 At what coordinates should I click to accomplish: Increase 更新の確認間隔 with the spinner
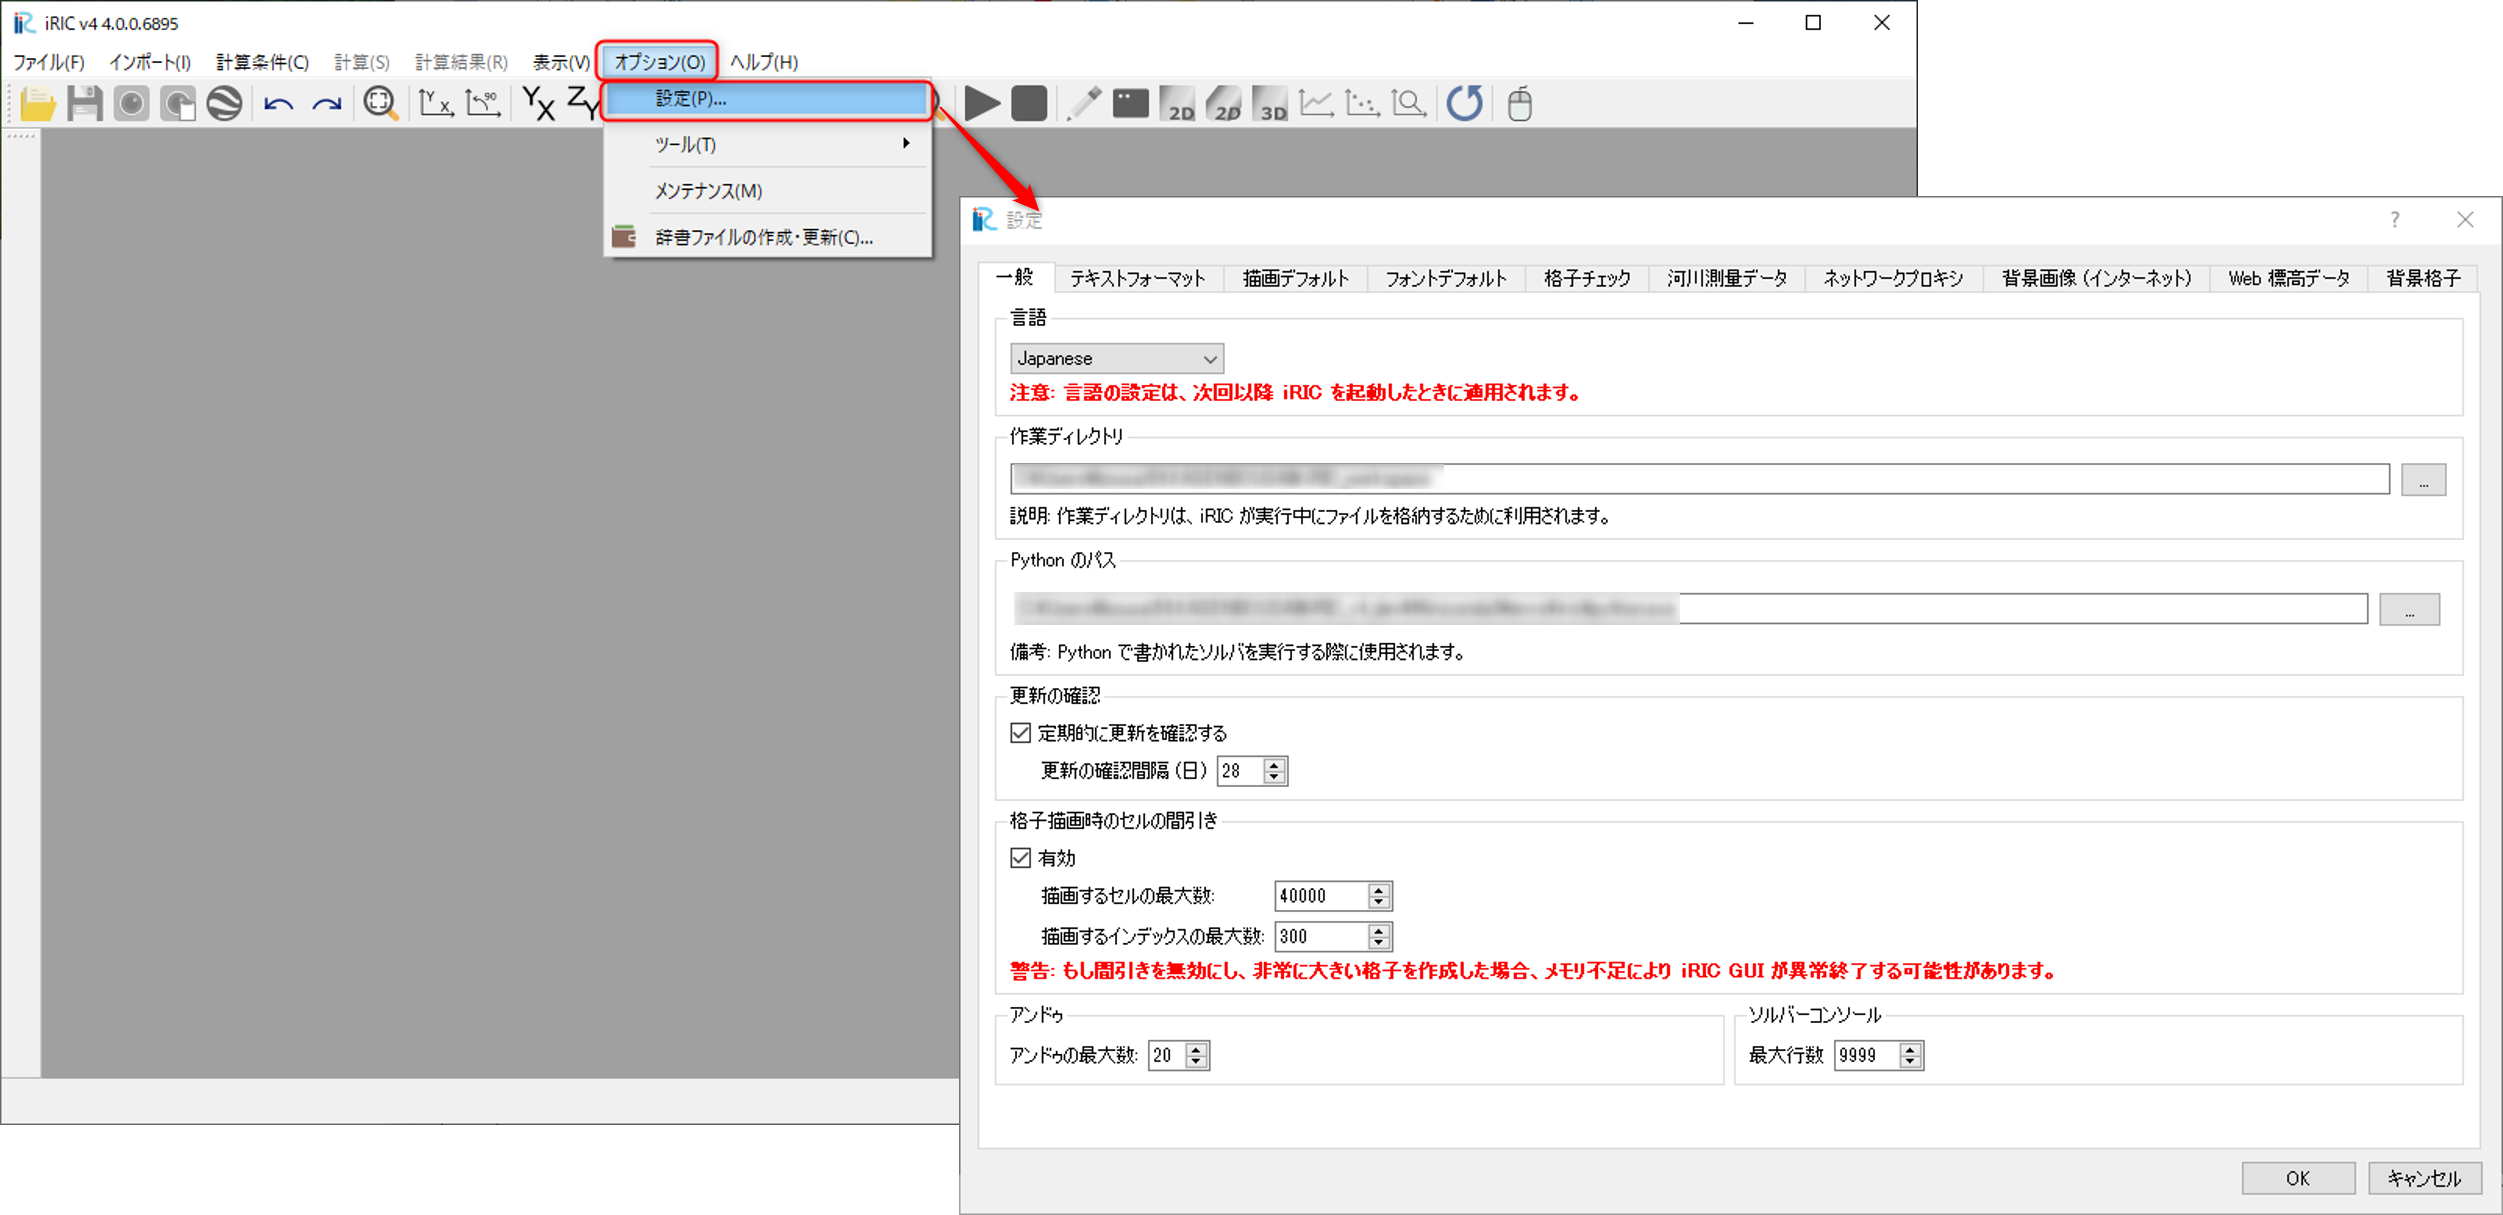[1272, 765]
